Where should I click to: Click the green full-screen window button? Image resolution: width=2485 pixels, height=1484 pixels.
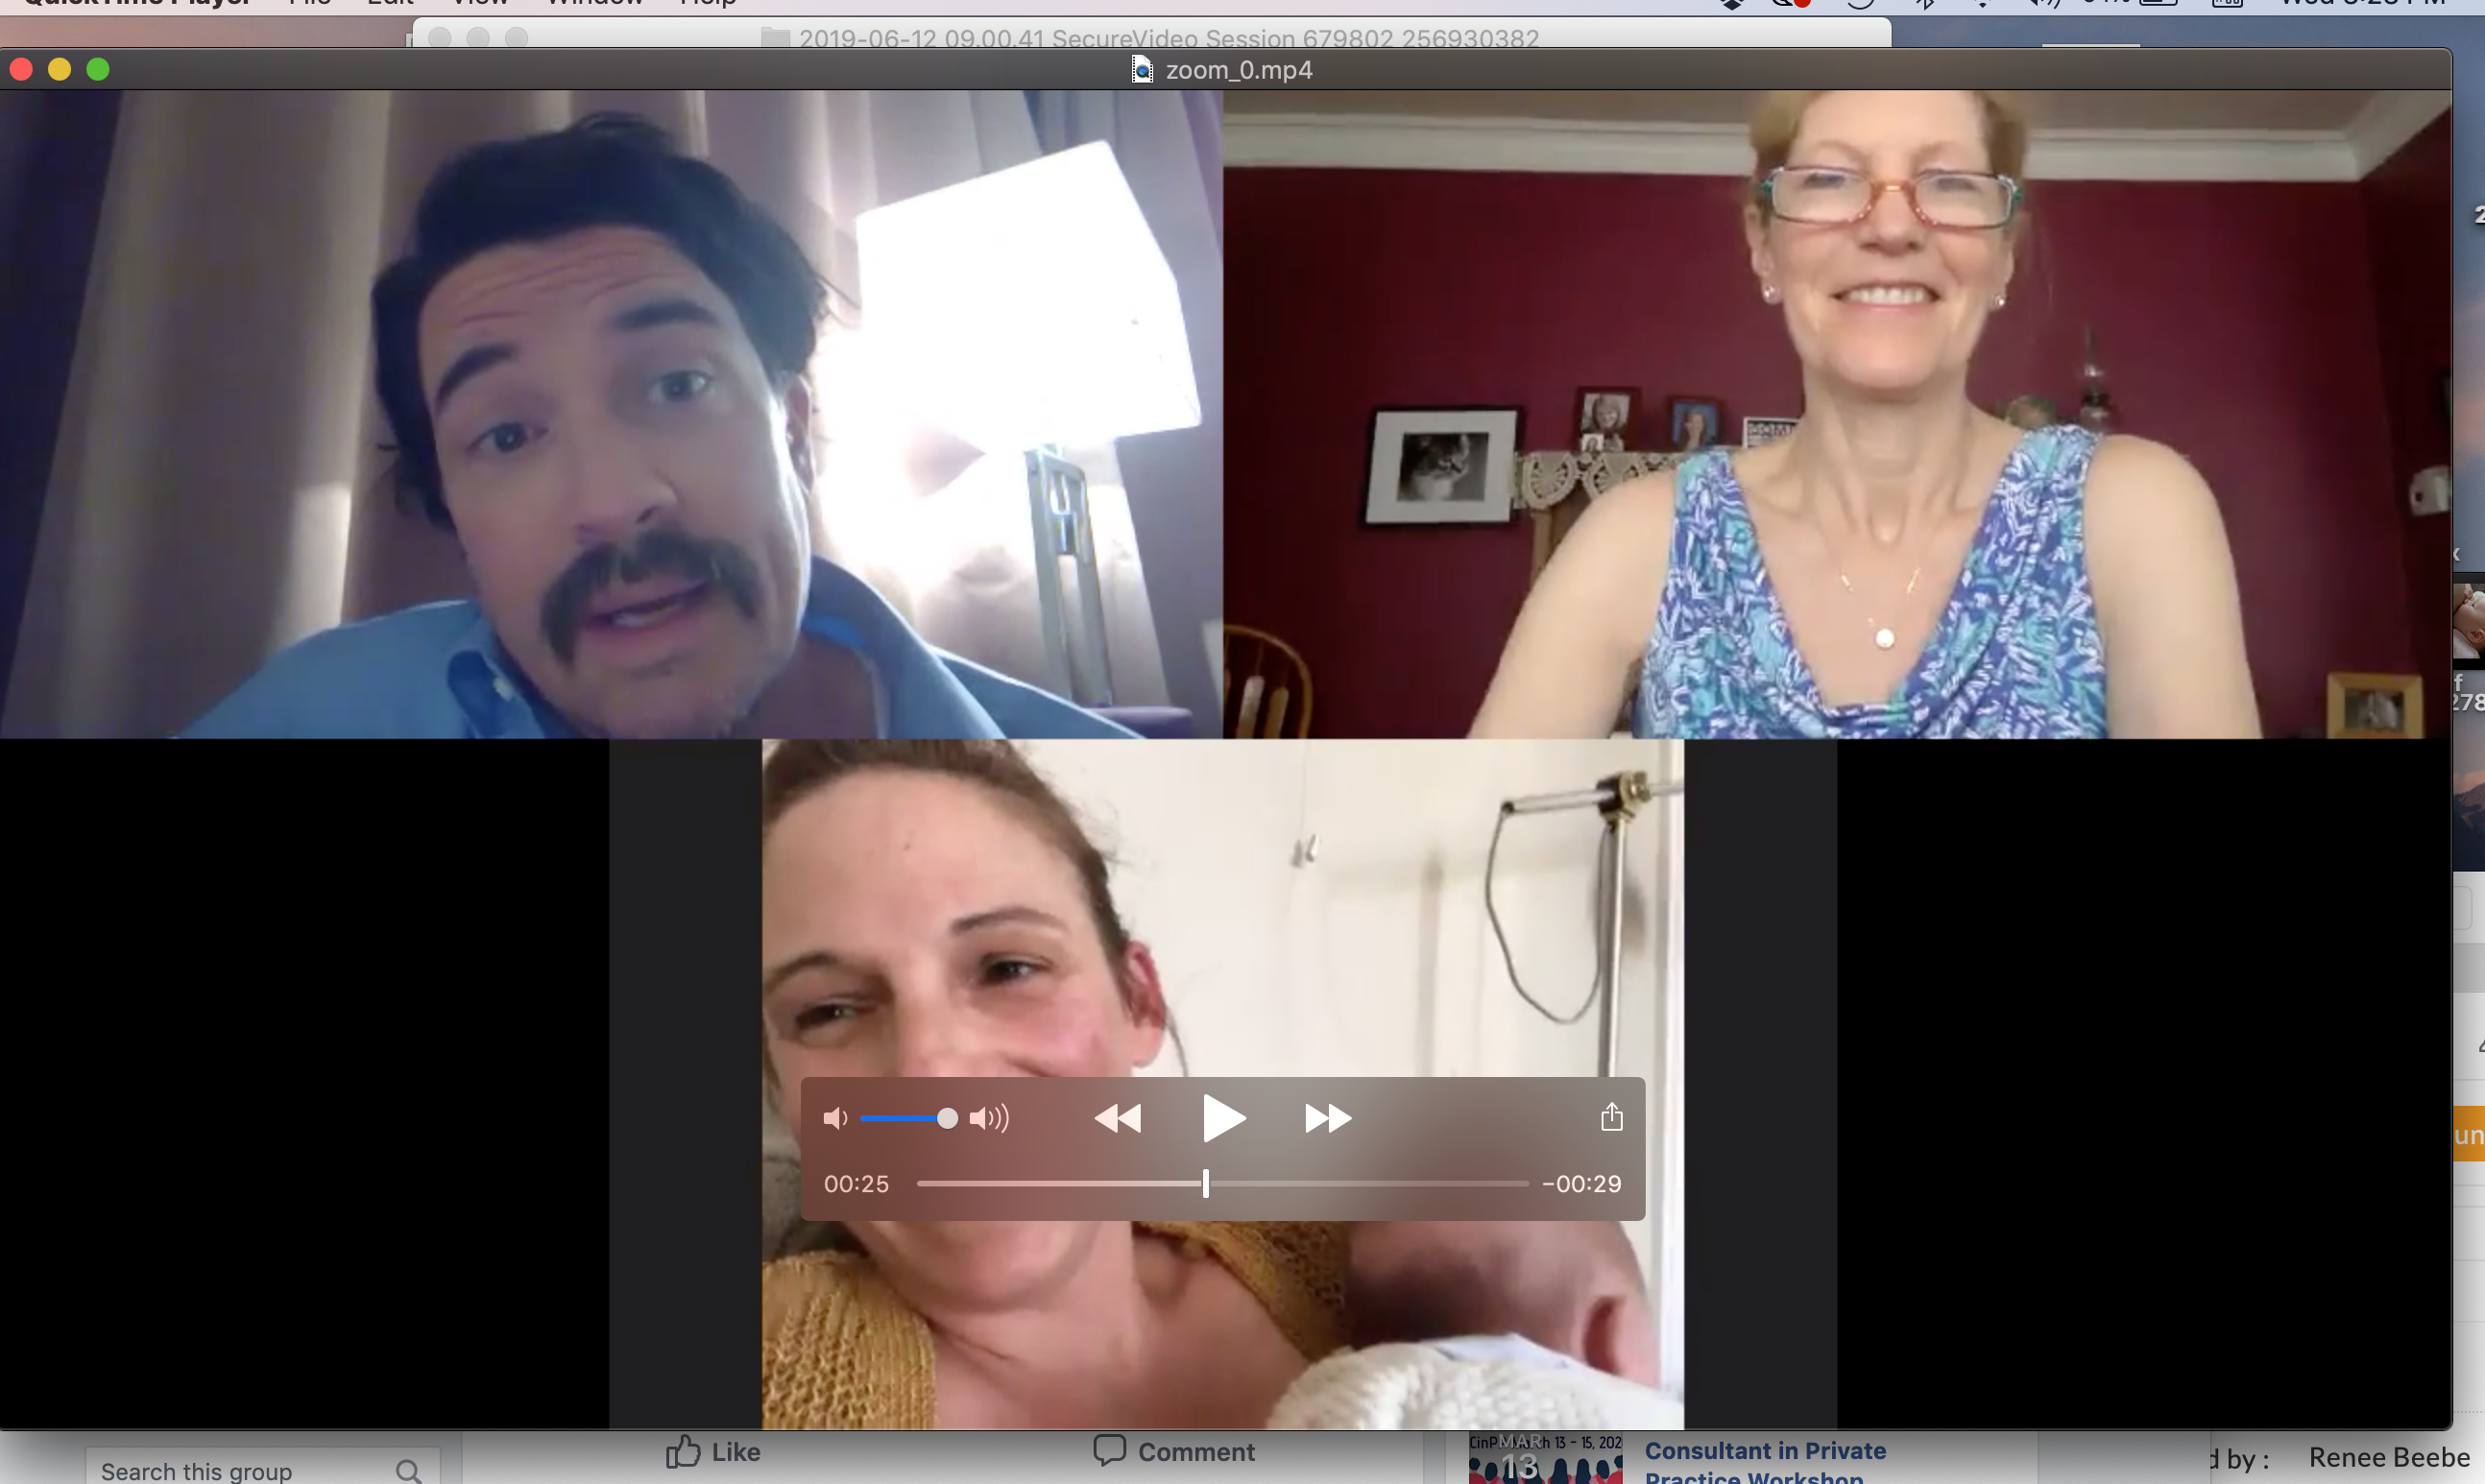[x=98, y=69]
